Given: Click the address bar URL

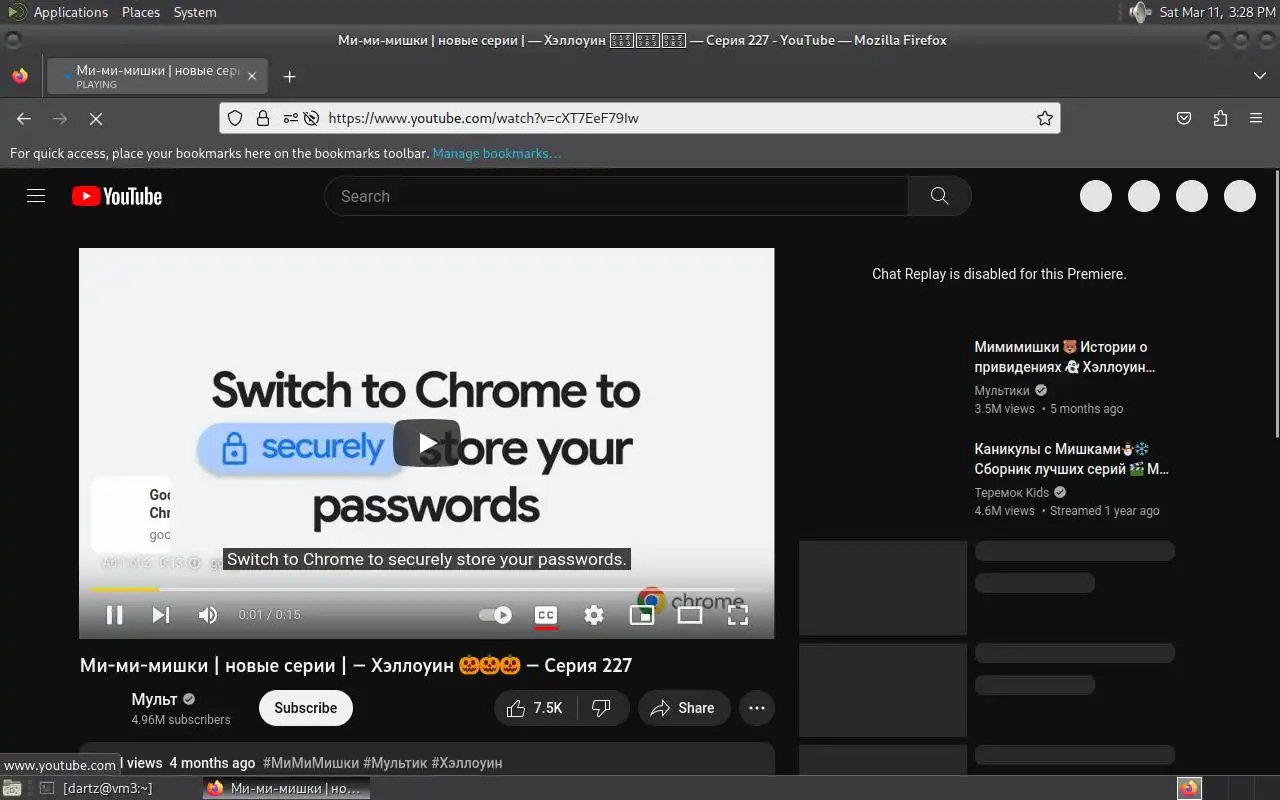Looking at the screenshot, I should pos(483,118).
